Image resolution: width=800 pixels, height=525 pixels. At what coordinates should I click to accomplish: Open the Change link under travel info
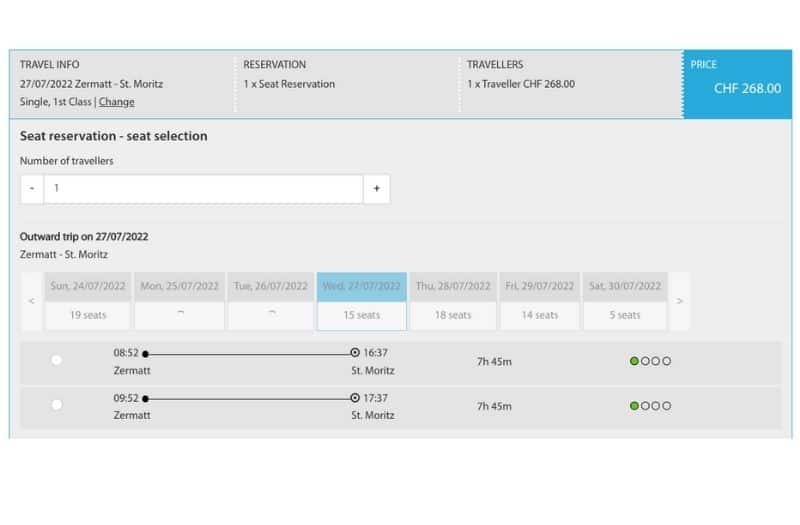(x=116, y=102)
